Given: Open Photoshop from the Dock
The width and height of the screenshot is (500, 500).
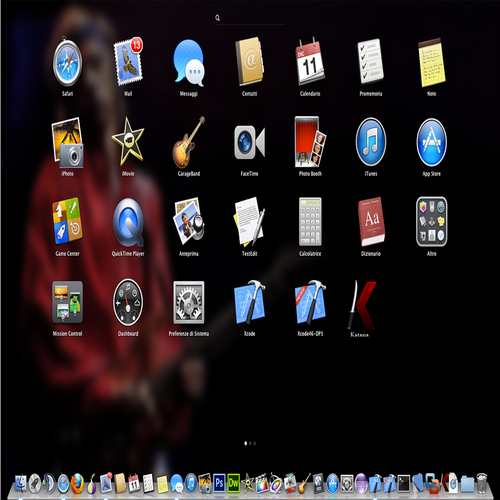Looking at the screenshot, I should [219, 483].
